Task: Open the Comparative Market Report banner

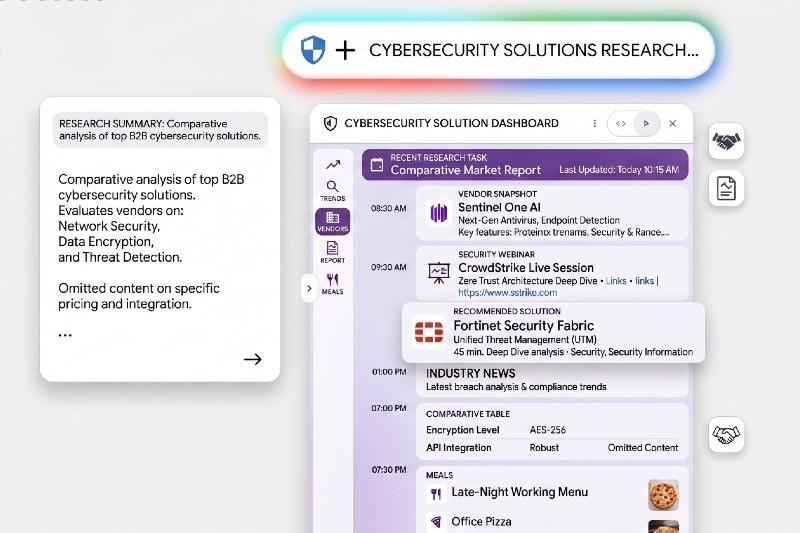Action: coord(525,165)
